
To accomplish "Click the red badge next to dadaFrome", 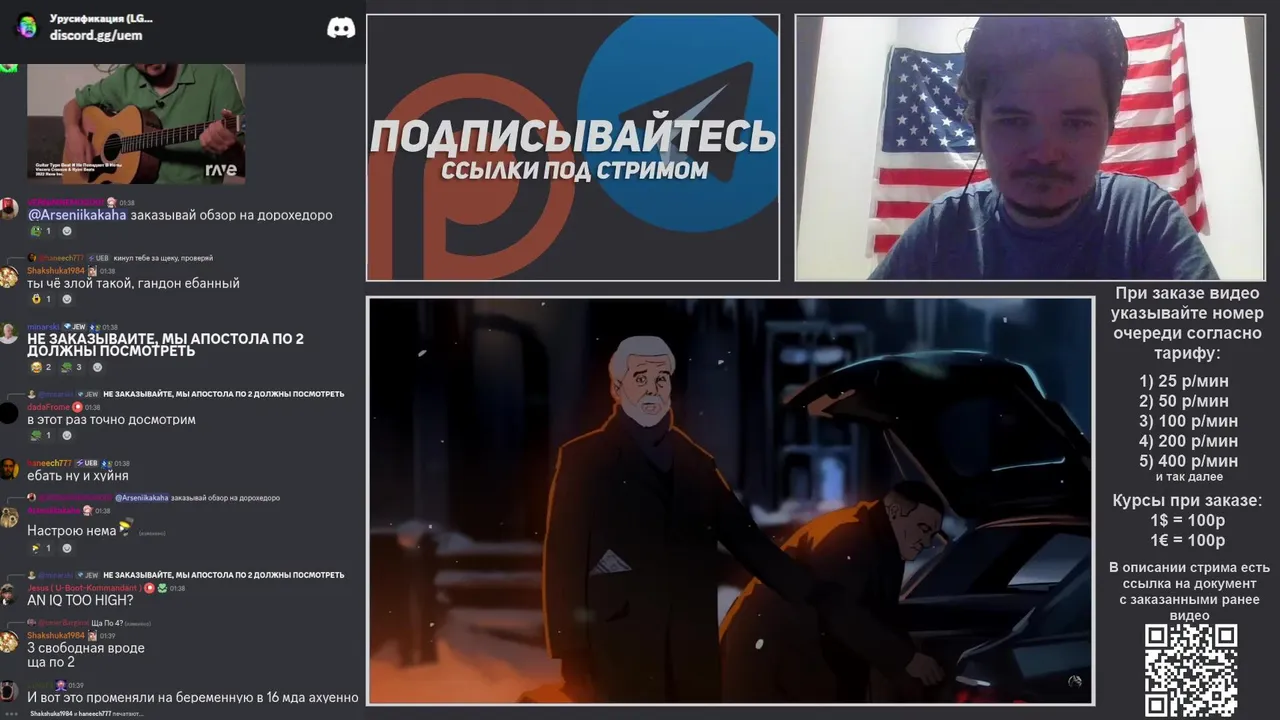I will tap(77, 407).
